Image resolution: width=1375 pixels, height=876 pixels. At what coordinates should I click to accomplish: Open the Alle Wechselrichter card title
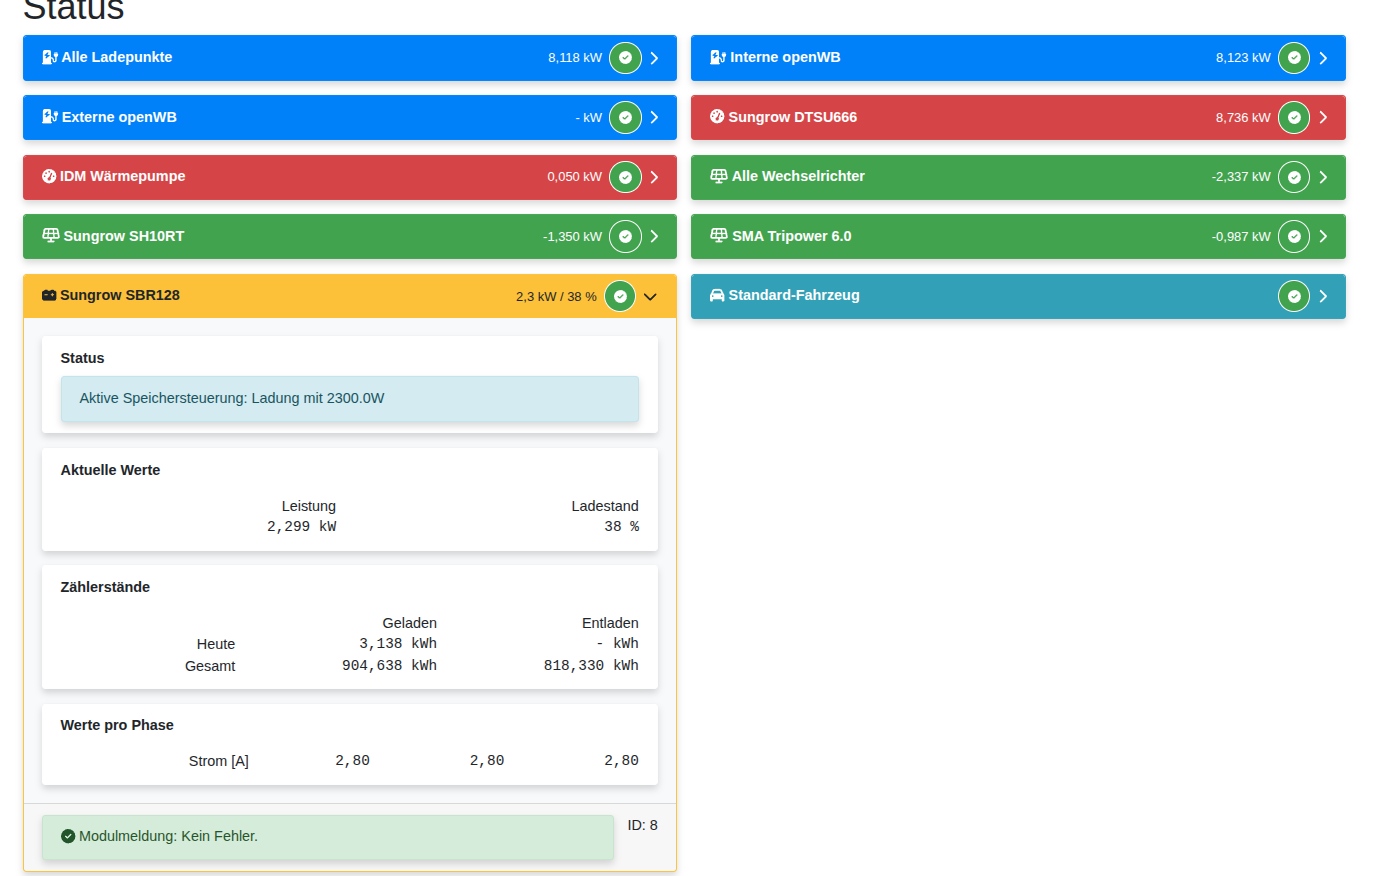[798, 176]
